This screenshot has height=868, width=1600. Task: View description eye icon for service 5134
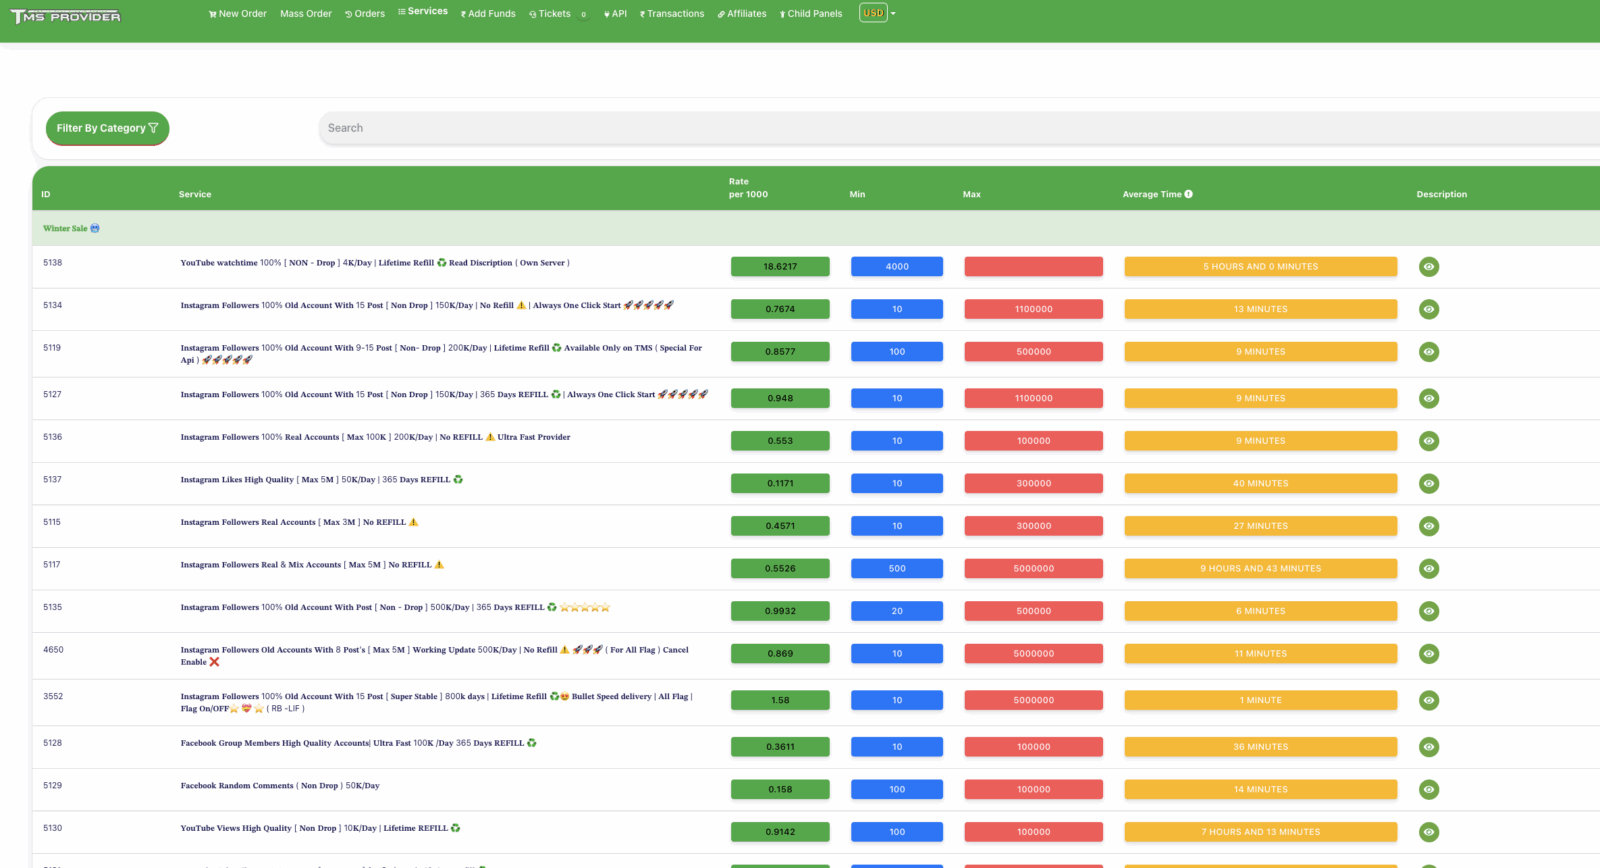1429,310
